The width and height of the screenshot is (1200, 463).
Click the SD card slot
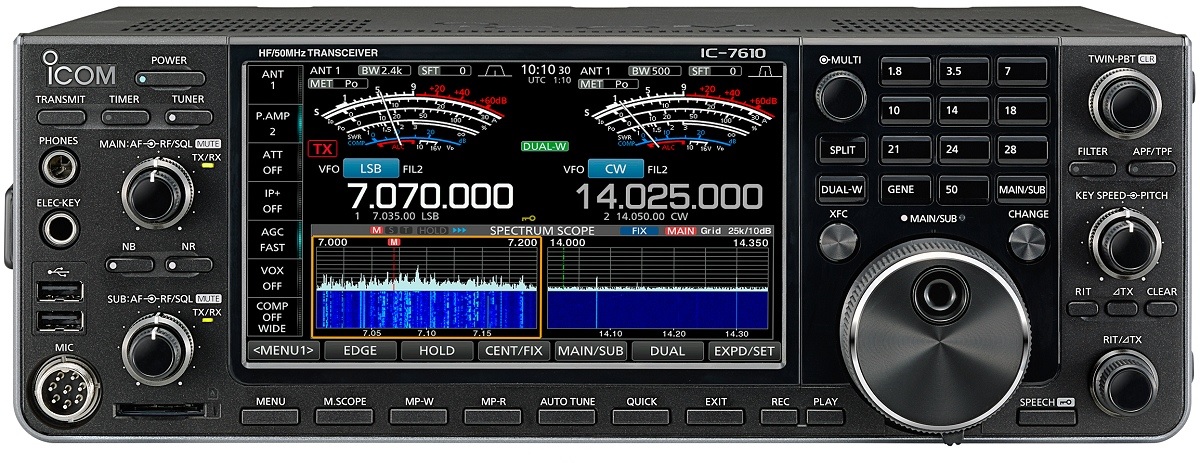pos(162,409)
